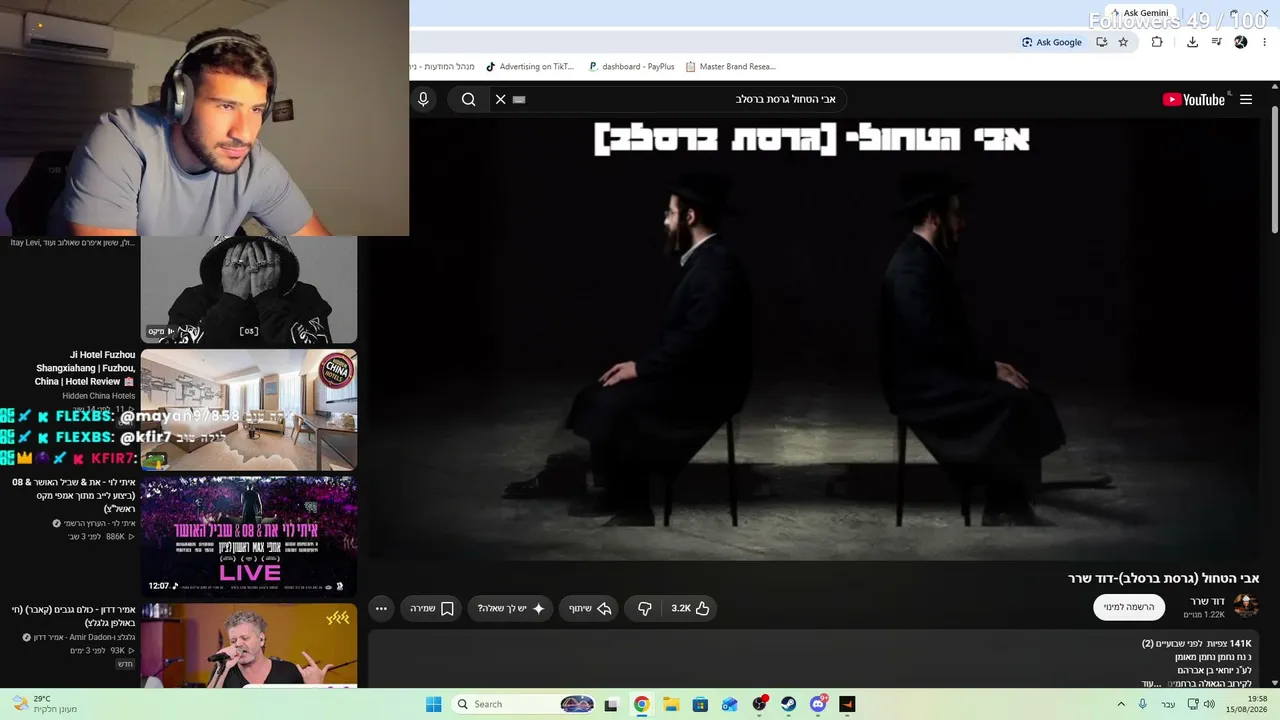Click the system tray microphone icon
Viewport: 1280px width, 720px height.
point(1143,704)
